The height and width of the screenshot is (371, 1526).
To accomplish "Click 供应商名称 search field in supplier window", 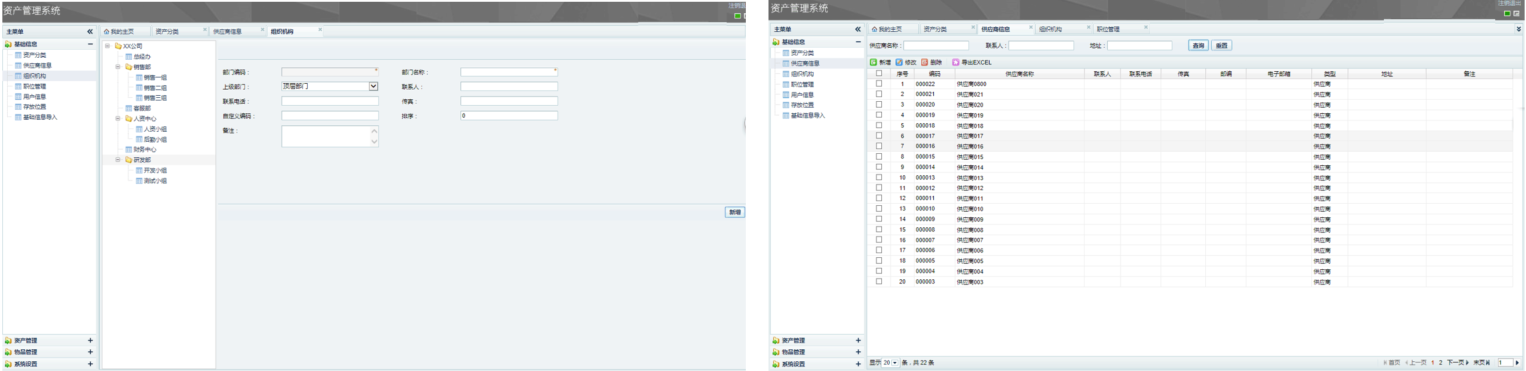I will [x=936, y=45].
